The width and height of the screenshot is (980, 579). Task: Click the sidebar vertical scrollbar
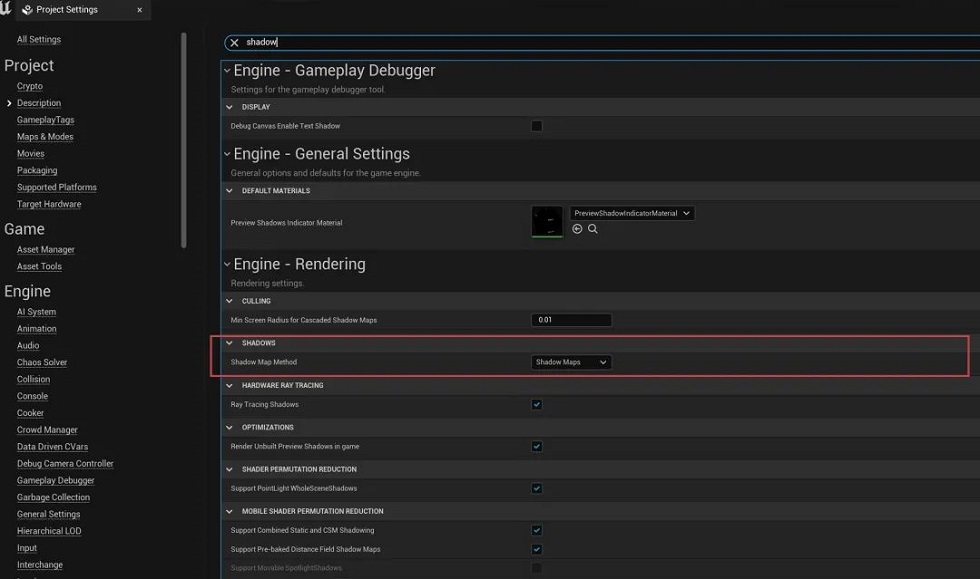click(184, 140)
